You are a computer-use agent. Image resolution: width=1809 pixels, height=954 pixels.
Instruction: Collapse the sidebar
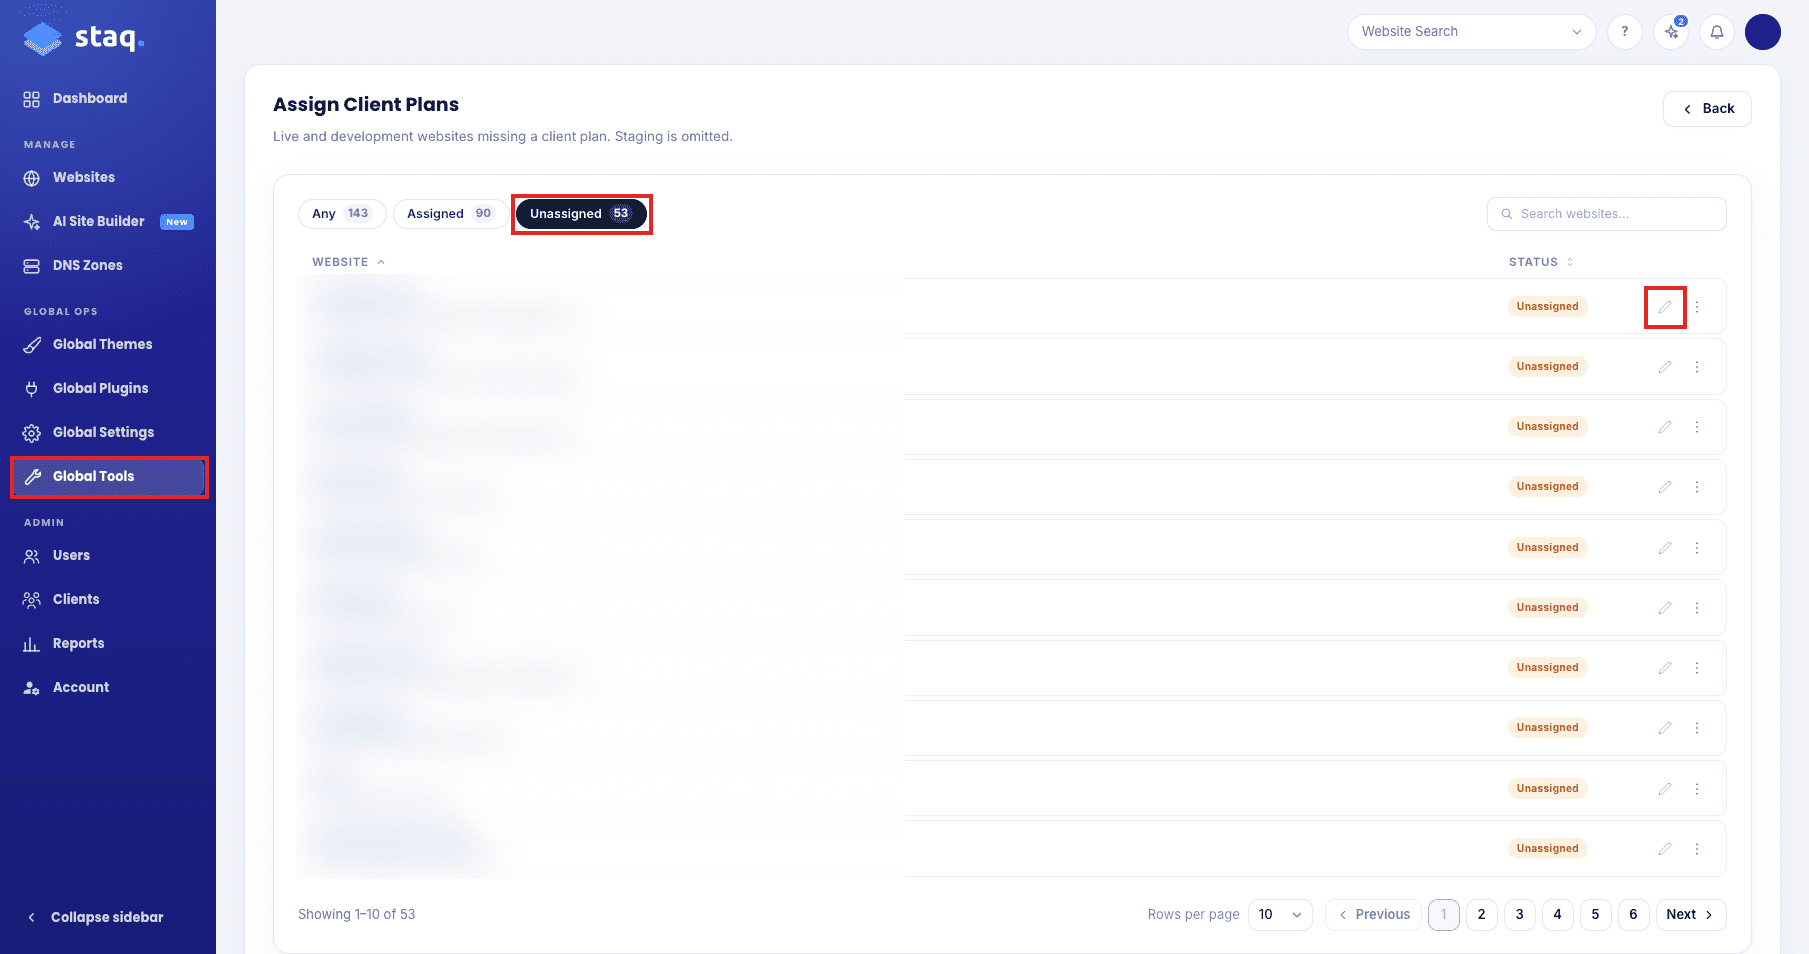tap(95, 917)
